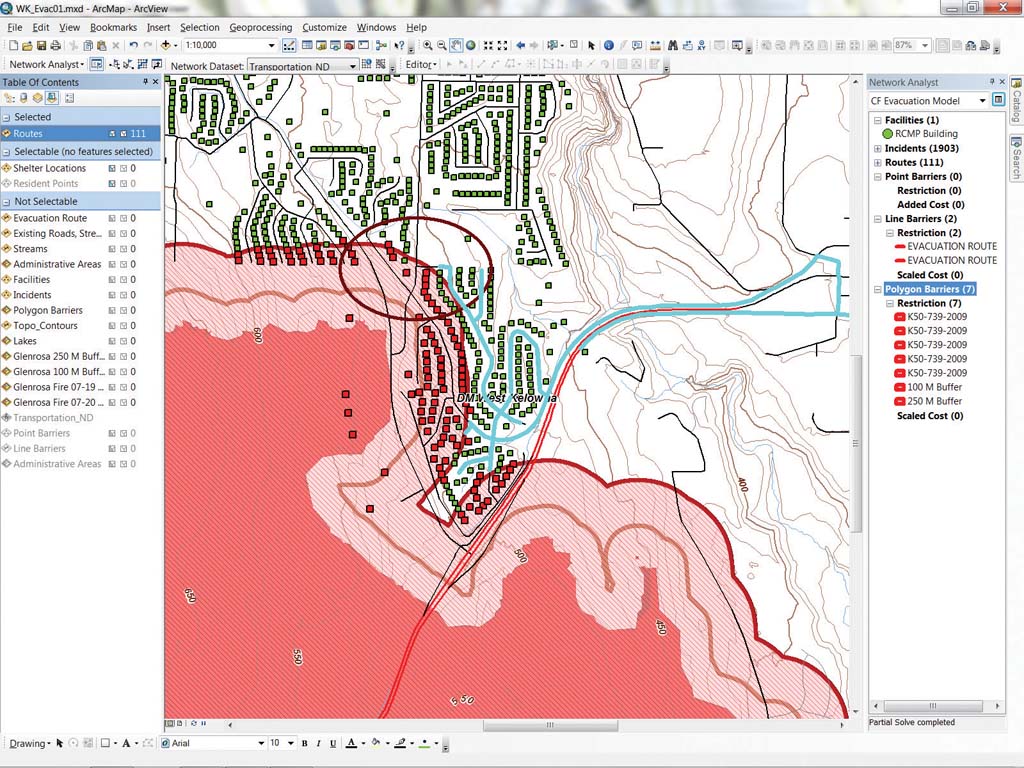
Task: Switch TOC to List By Source
Action: pyautogui.click(x=24, y=98)
